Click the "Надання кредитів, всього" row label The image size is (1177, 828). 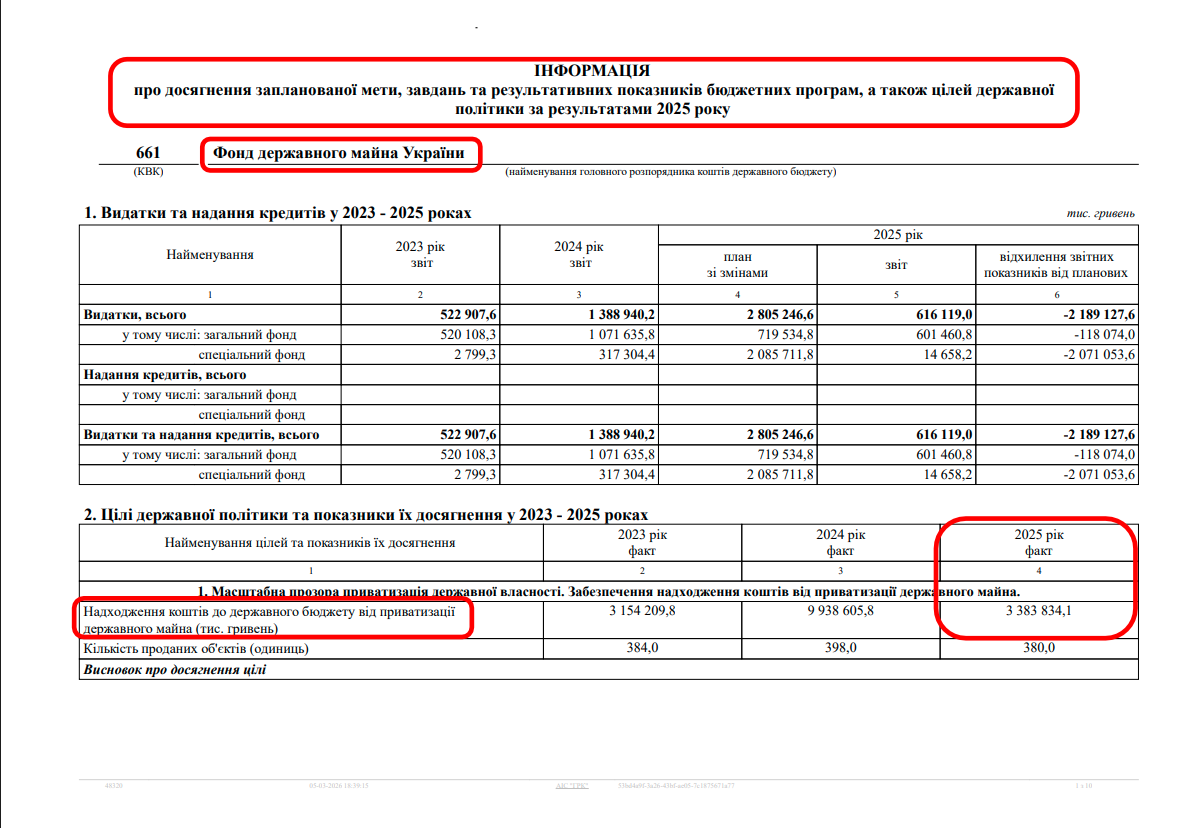(x=164, y=375)
